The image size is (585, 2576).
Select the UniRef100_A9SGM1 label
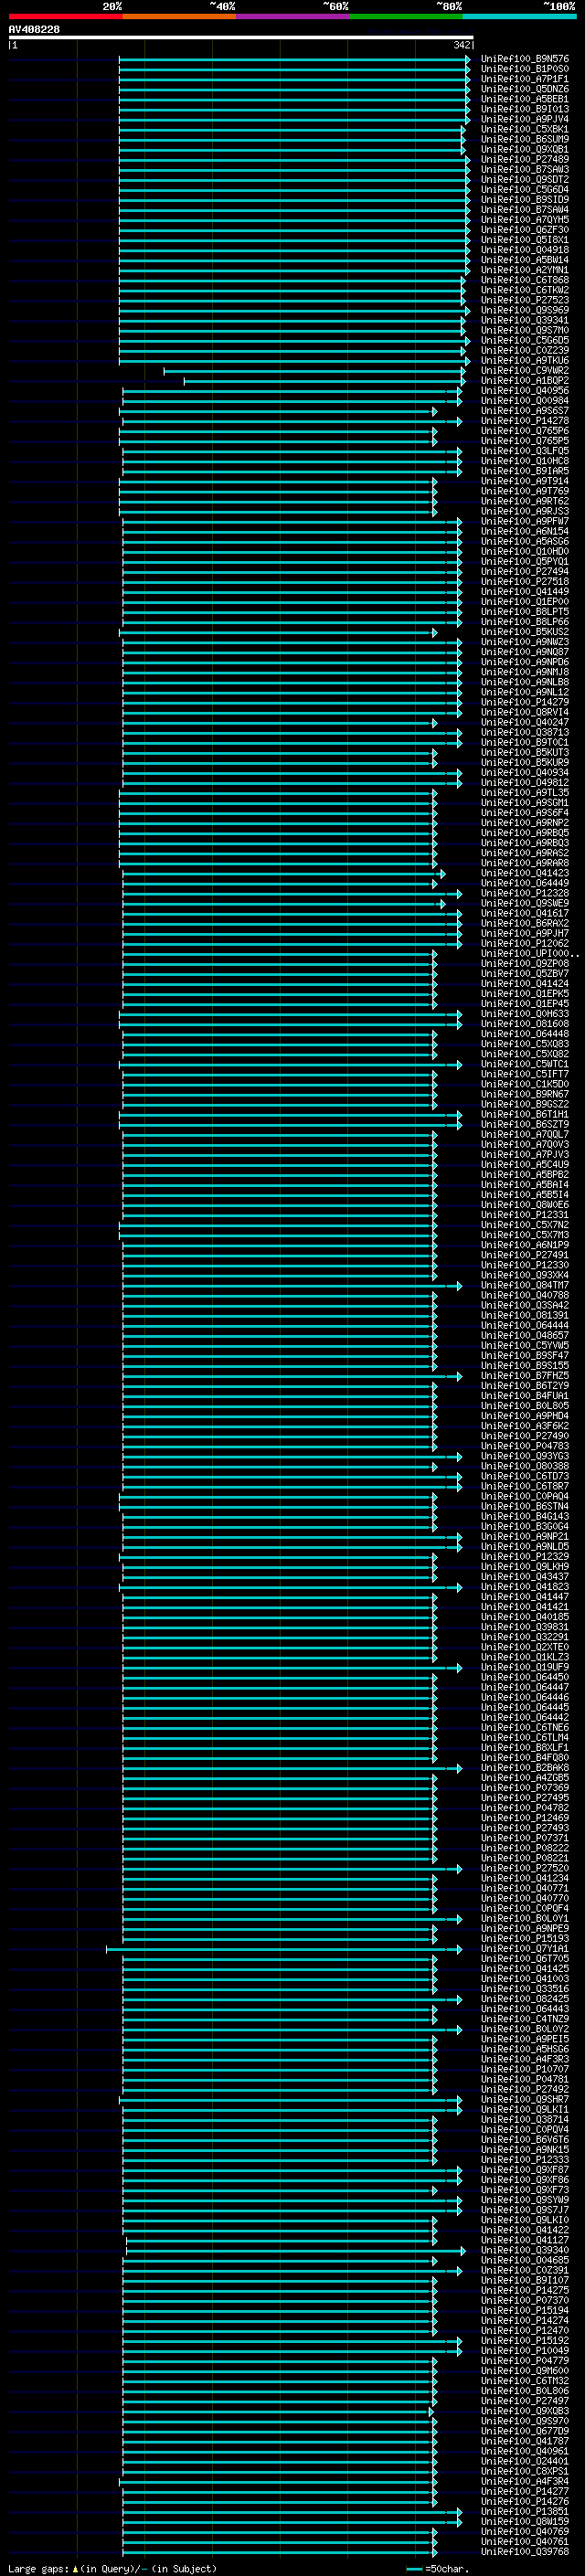[525, 803]
